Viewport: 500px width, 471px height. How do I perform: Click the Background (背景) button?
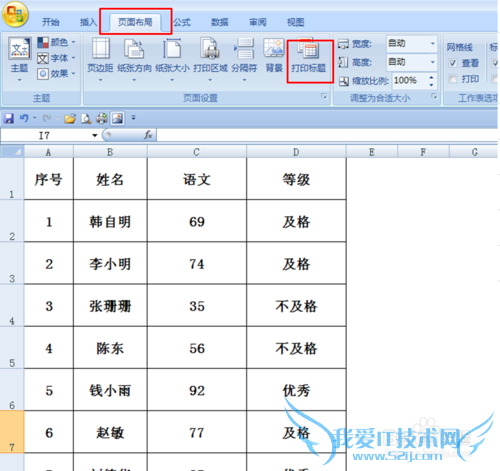[x=274, y=55]
